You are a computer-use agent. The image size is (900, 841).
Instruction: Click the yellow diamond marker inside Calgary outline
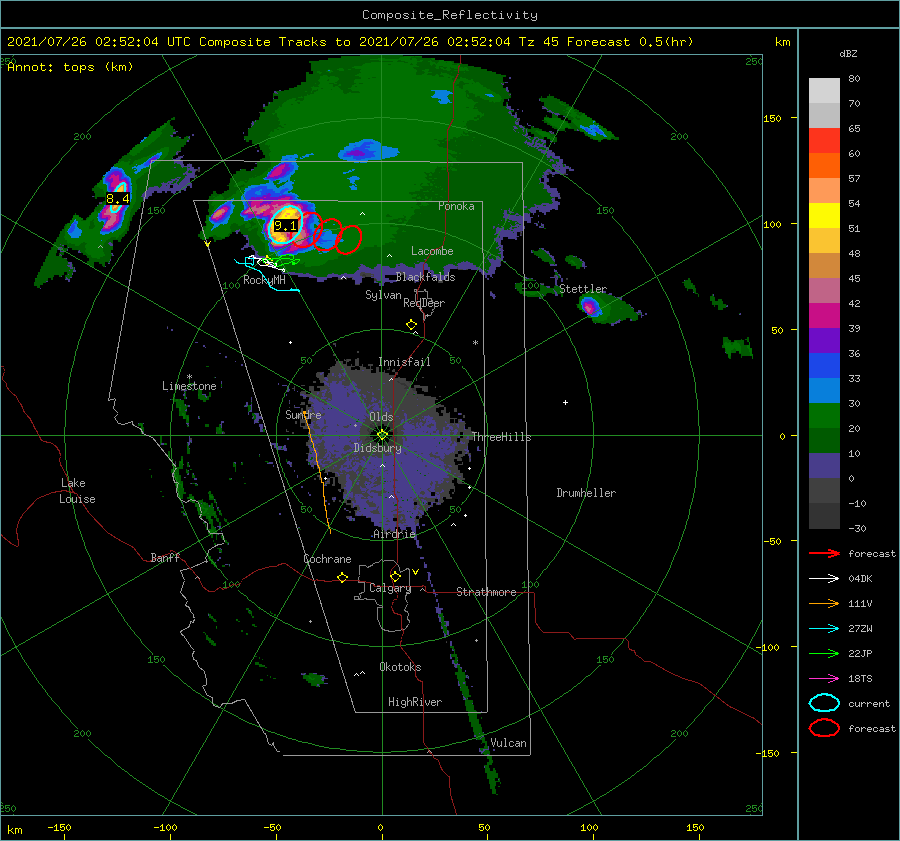pyautogui.click(x=395, y=576)
